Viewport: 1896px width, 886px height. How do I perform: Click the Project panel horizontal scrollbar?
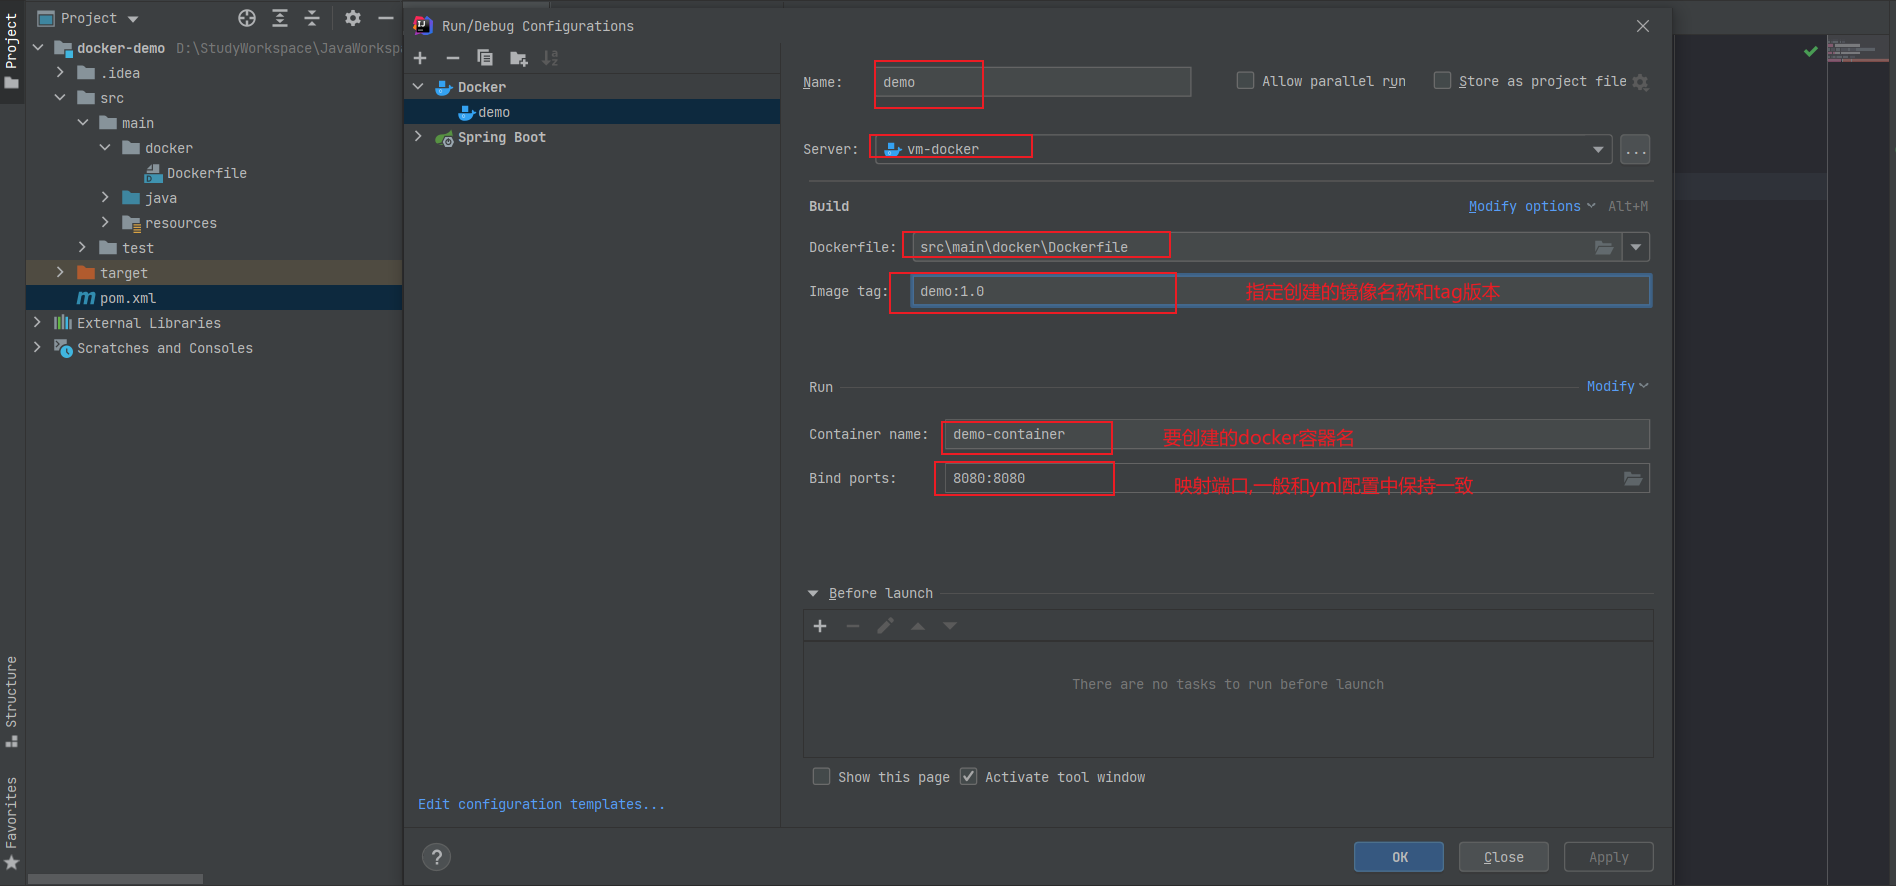tap(115, 879)
